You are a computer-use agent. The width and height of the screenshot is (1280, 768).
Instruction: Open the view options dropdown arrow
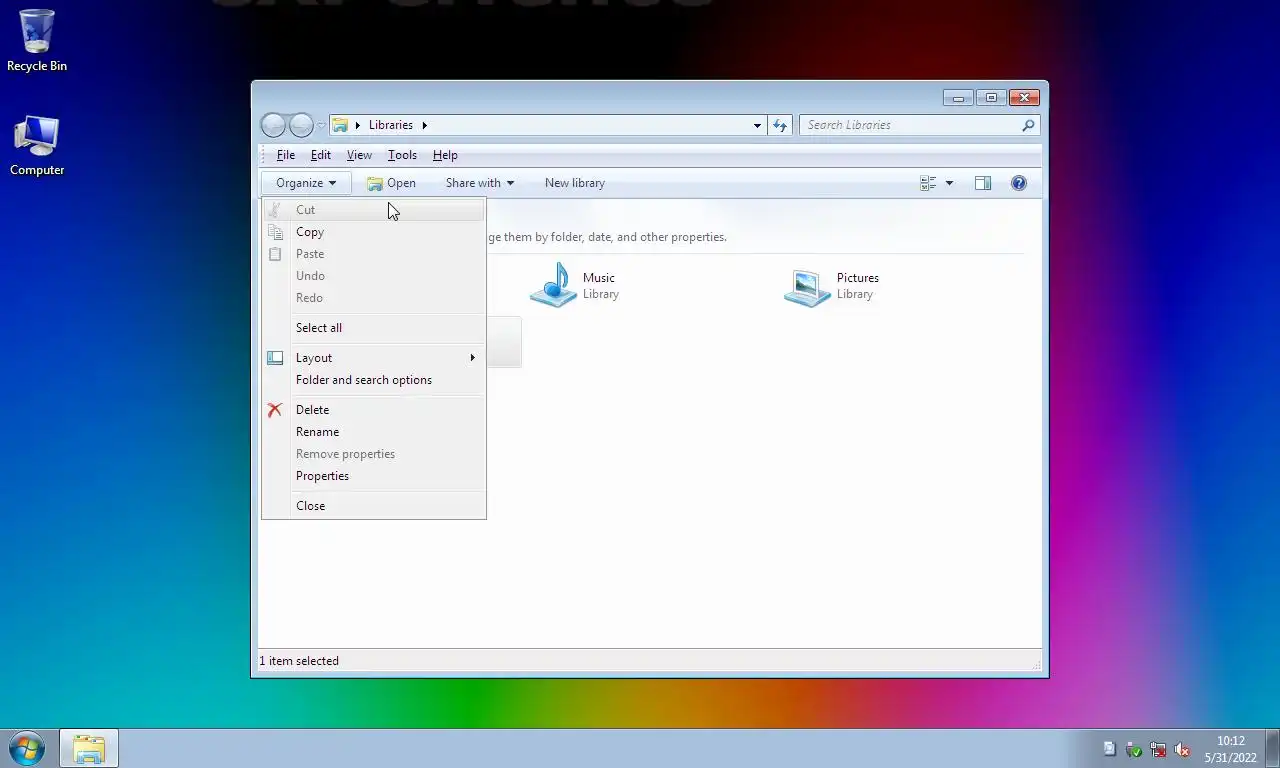[949, 183]
